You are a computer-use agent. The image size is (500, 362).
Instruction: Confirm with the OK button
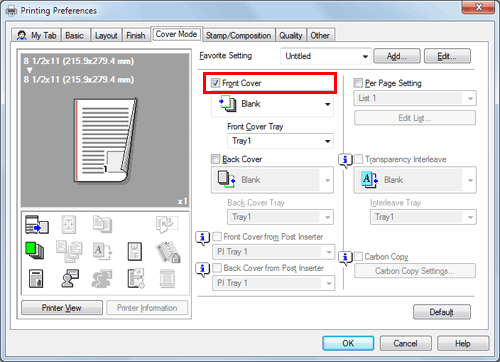[348, 343]
